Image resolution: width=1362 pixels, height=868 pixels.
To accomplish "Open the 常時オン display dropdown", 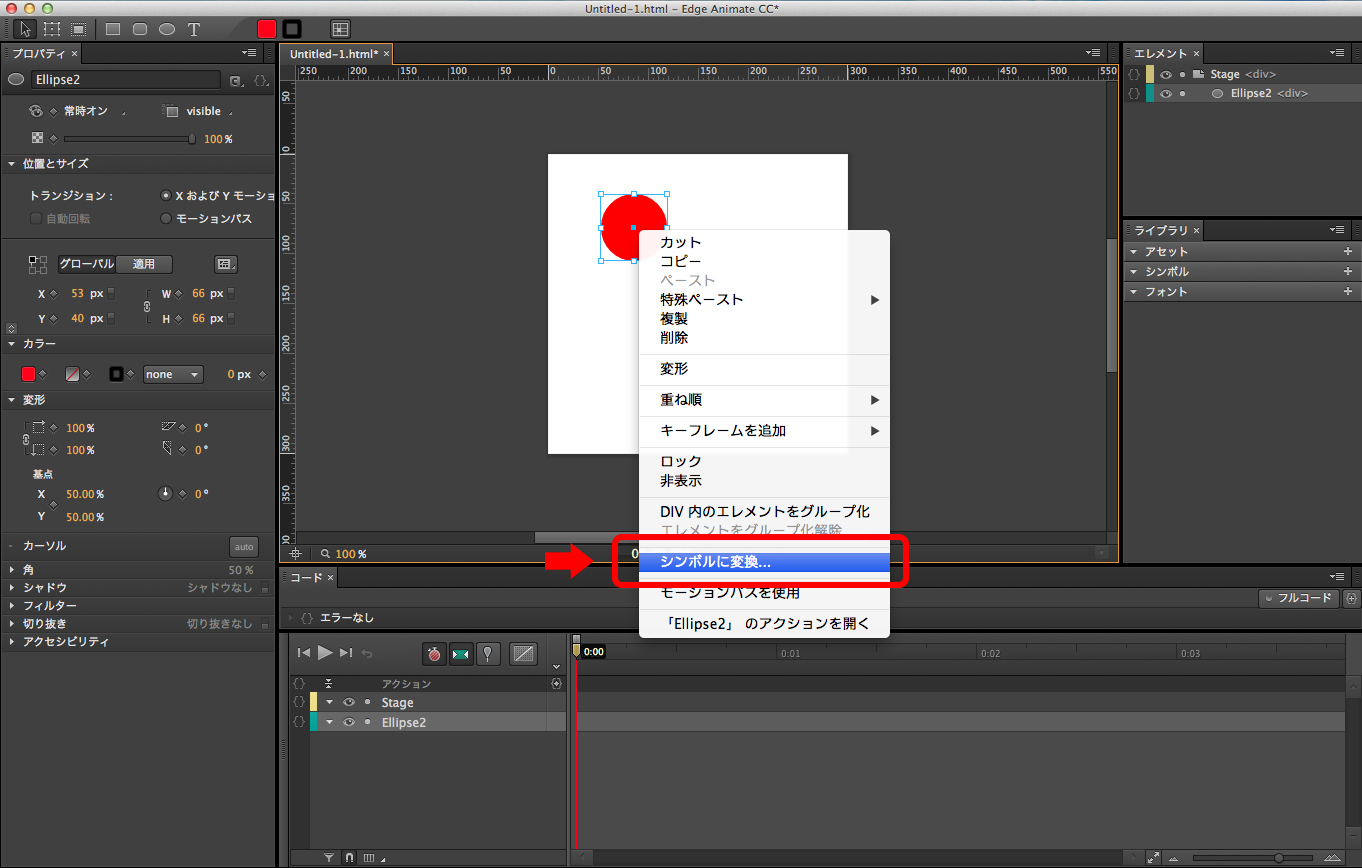I will click(93, 111).
